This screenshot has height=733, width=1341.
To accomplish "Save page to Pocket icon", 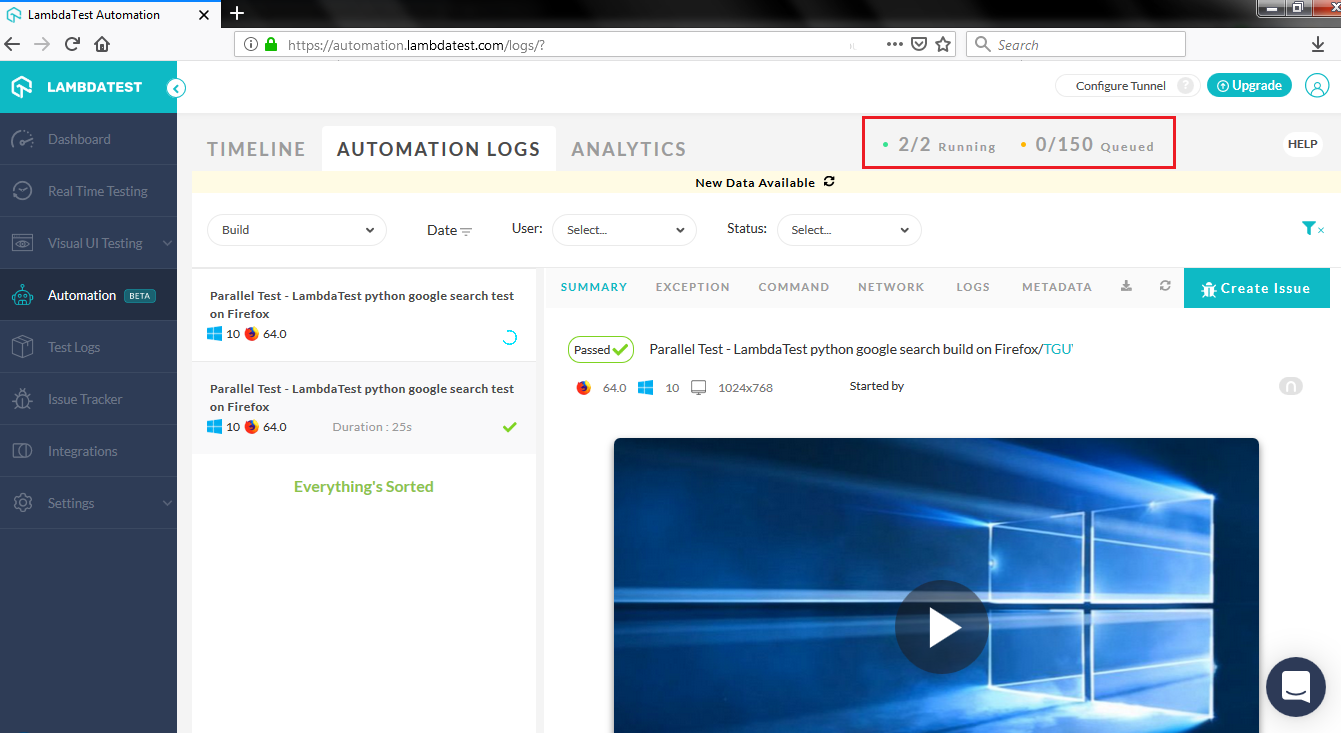I will (919, 44).
